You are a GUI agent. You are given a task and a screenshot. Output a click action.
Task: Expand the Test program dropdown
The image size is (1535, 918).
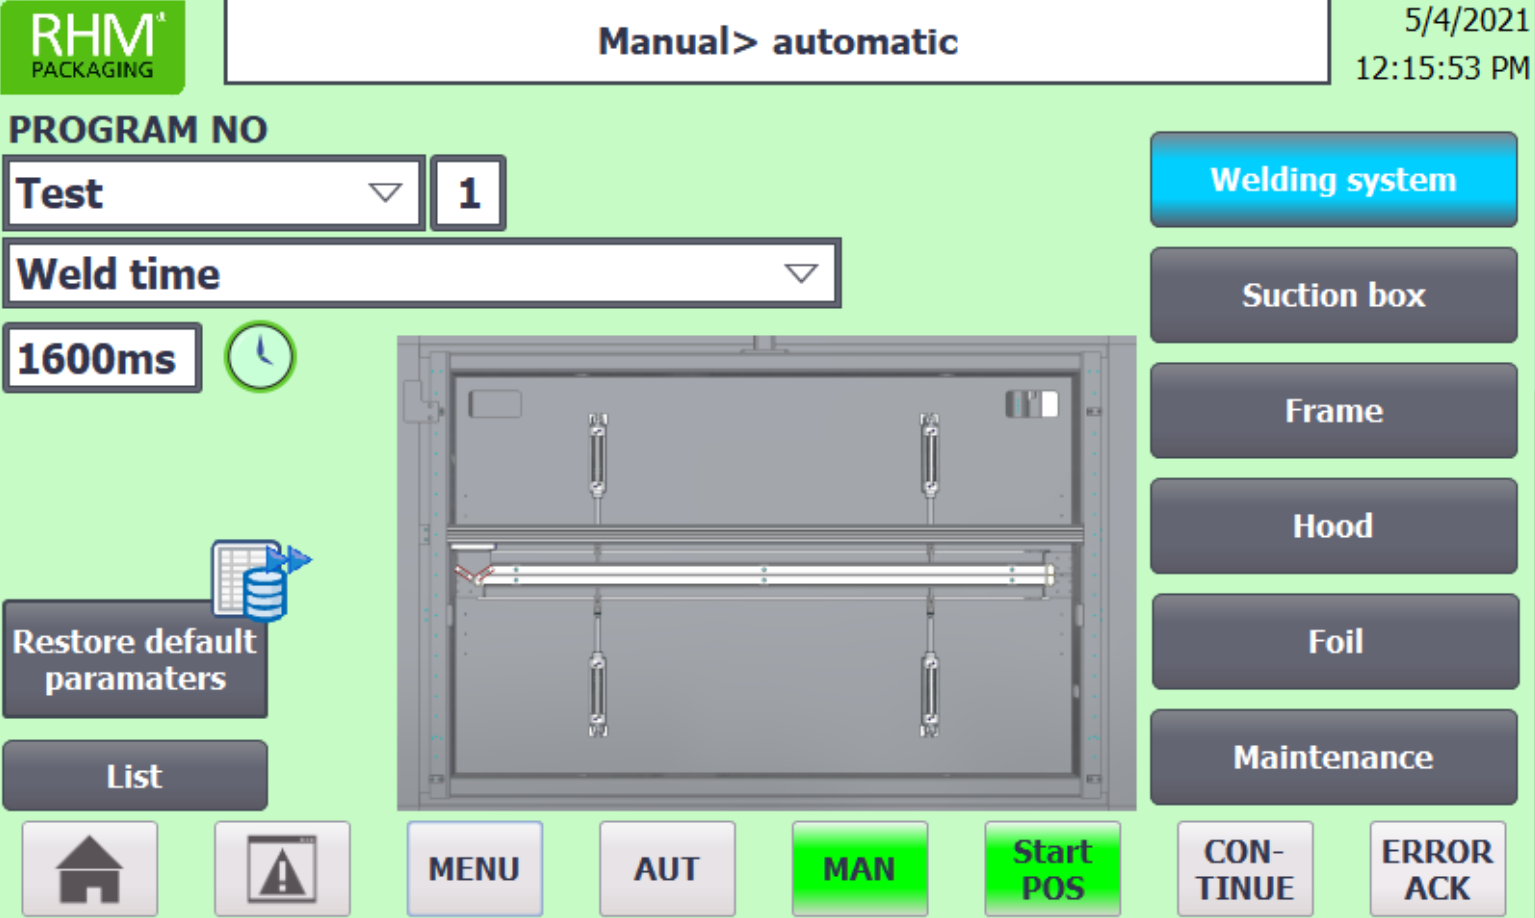[384, 193]
